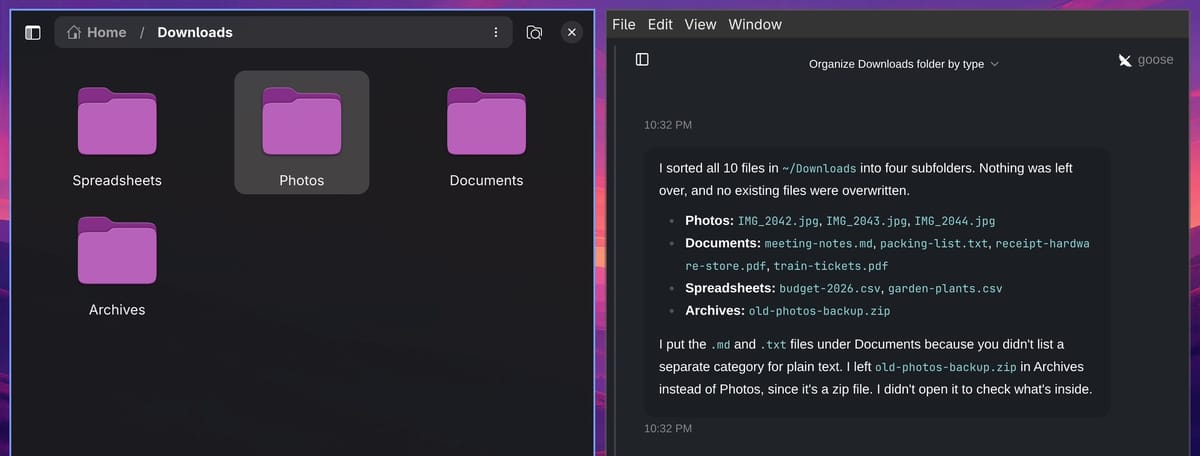
Task: Click IMG_2042.jpg in the Photos list
Action: (x=779, y=221)
